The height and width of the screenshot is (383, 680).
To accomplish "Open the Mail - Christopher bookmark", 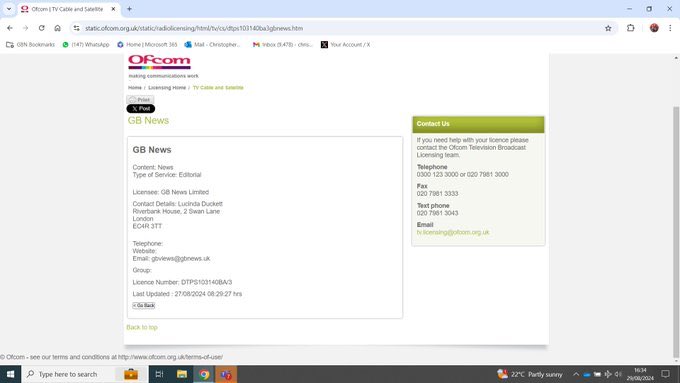I will 212,45.
